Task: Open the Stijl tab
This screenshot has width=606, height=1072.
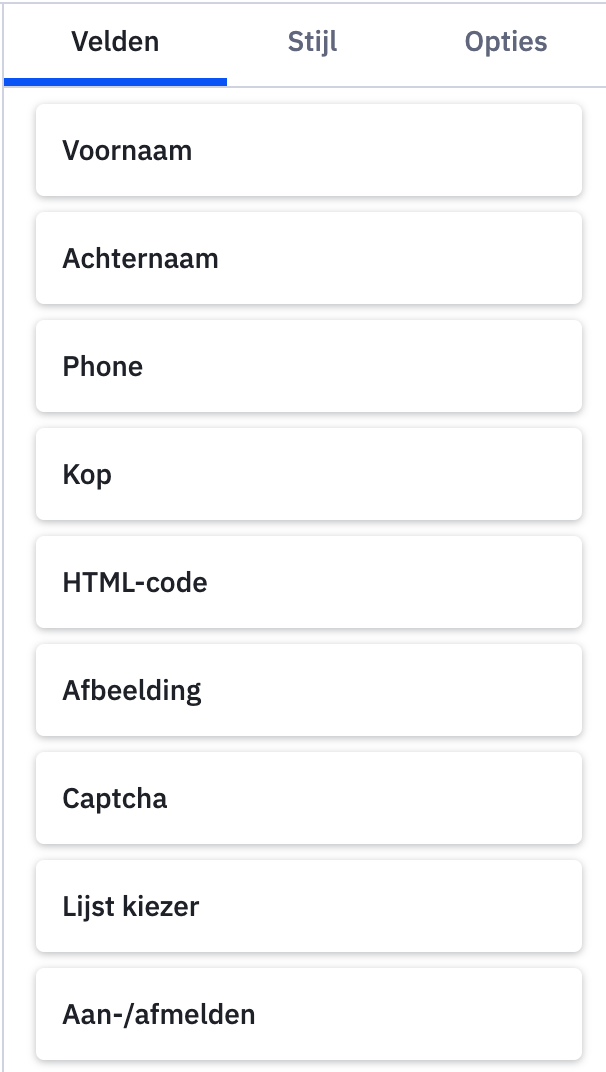Action: [312, 43]
